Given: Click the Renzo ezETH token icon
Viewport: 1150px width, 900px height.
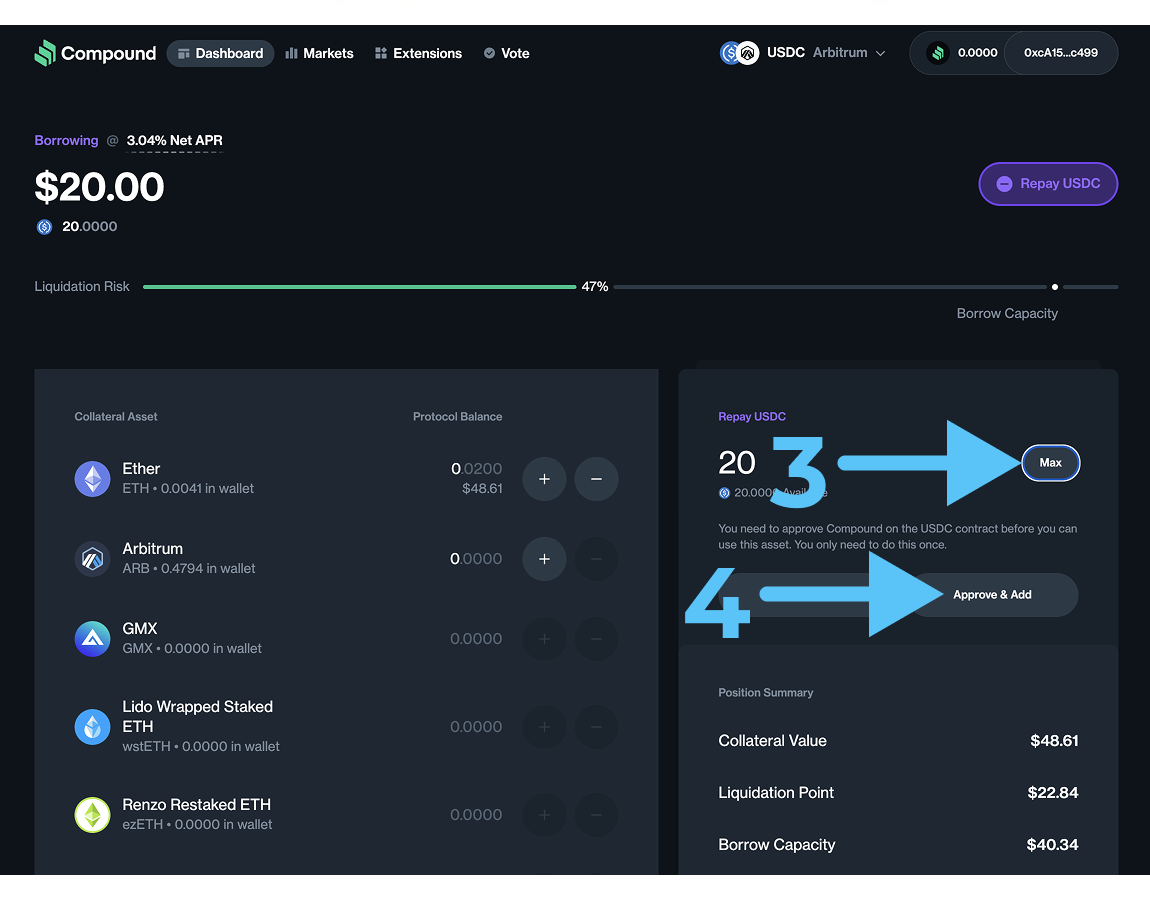Looking at the screenshot, I should 92,815.
